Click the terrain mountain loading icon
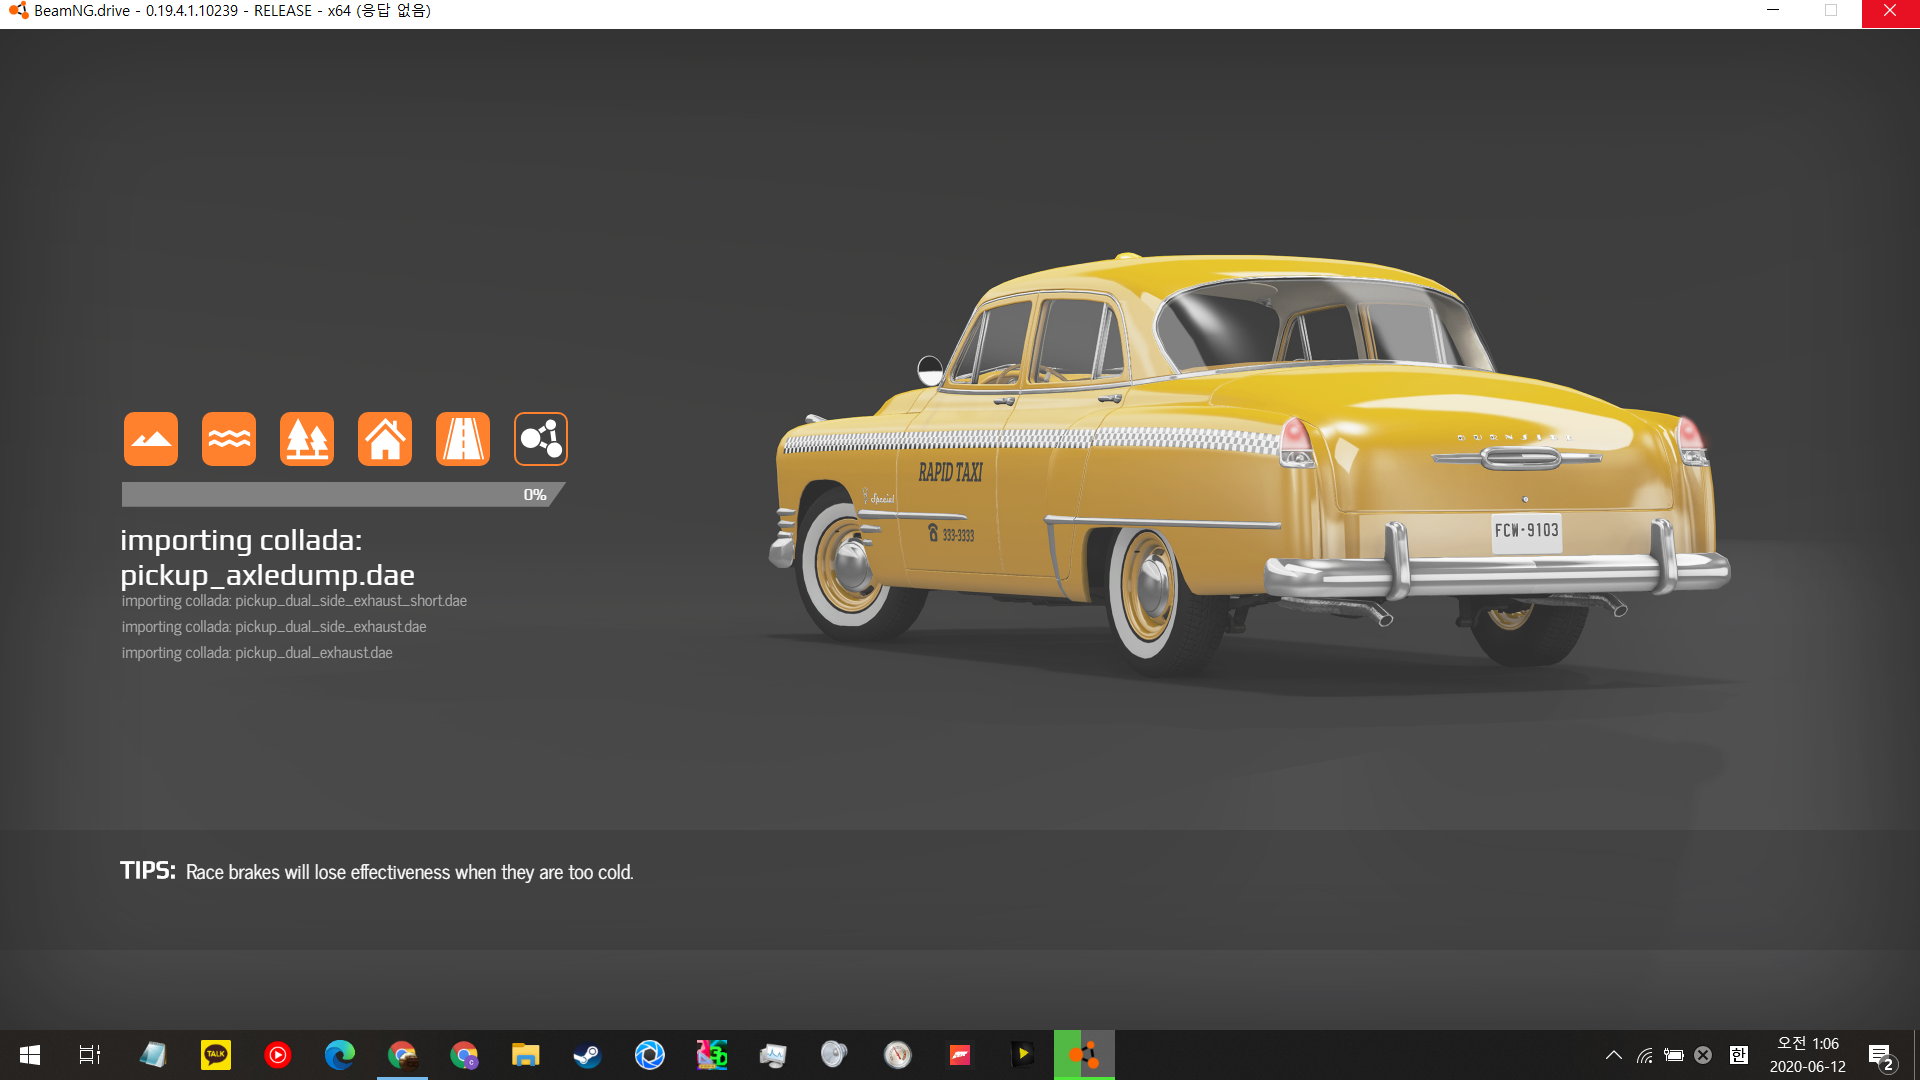 coord(151,439)
